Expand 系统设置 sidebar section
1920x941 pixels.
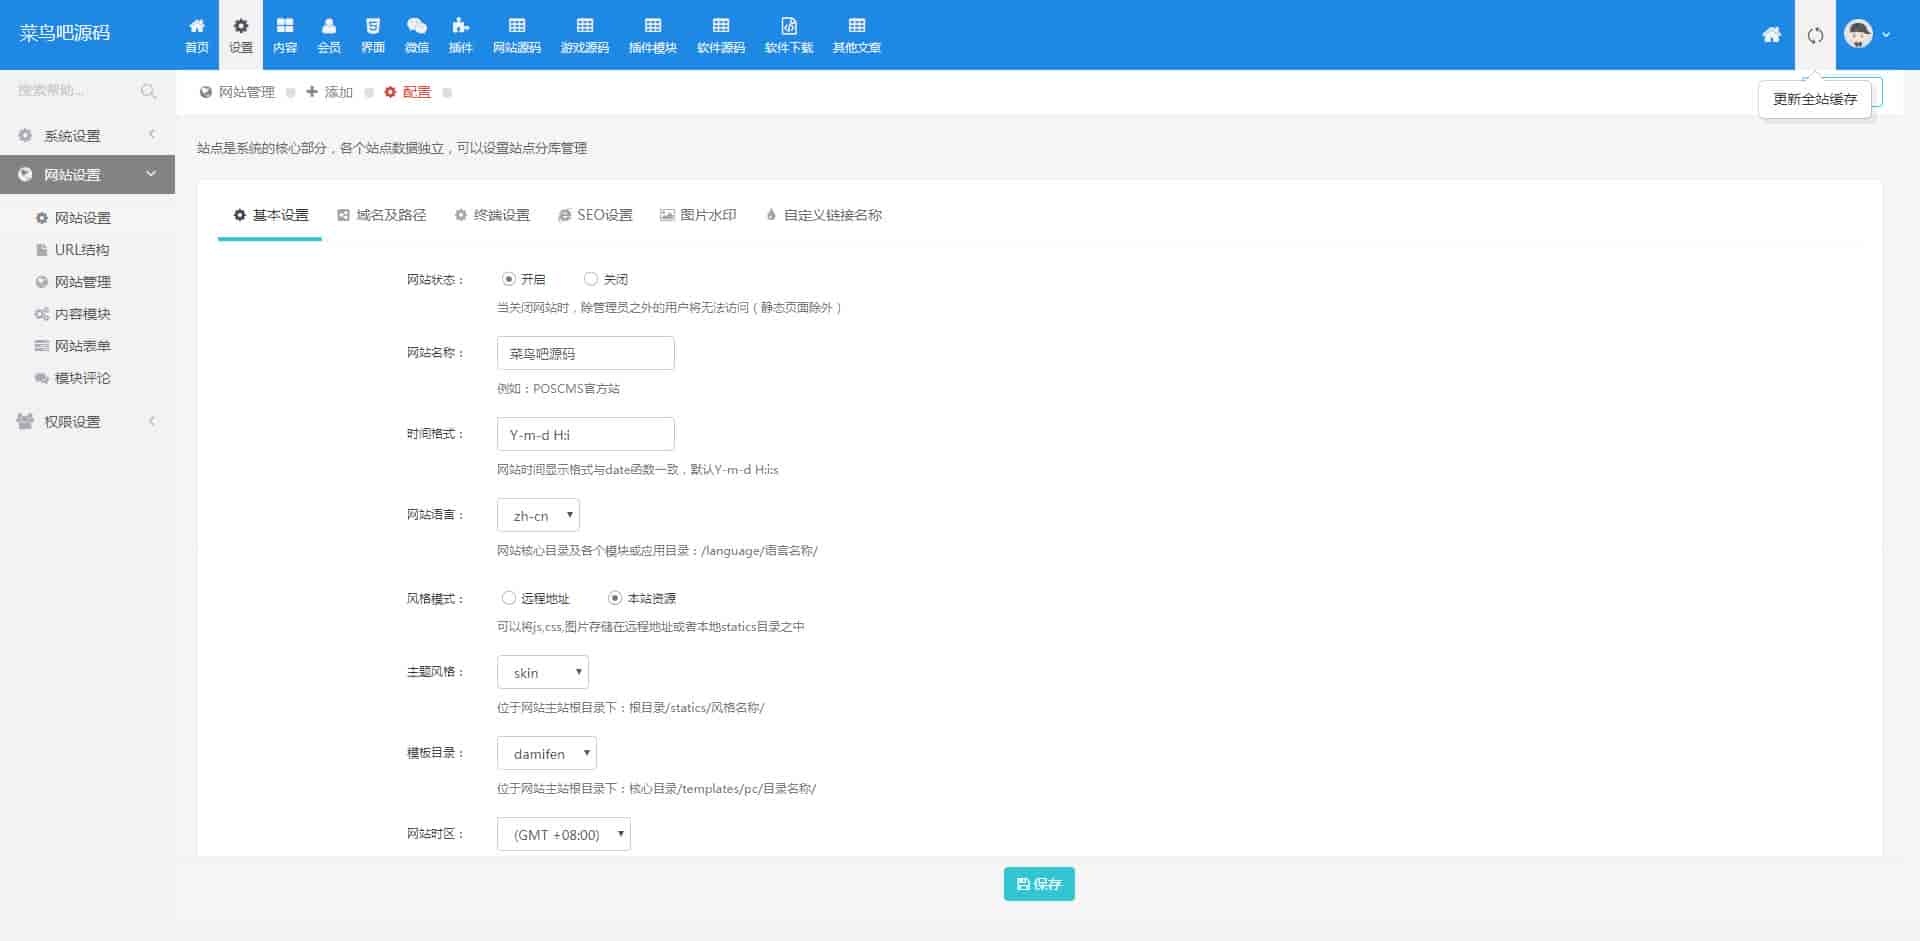87,135
